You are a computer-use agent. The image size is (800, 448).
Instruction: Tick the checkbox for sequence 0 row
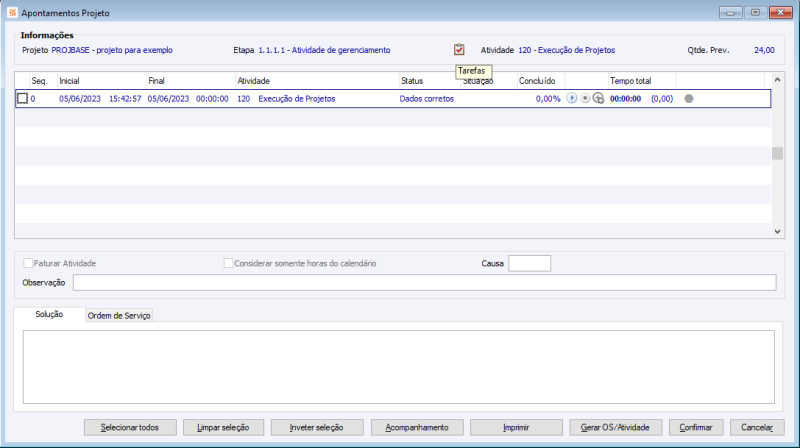coord(22,98)
